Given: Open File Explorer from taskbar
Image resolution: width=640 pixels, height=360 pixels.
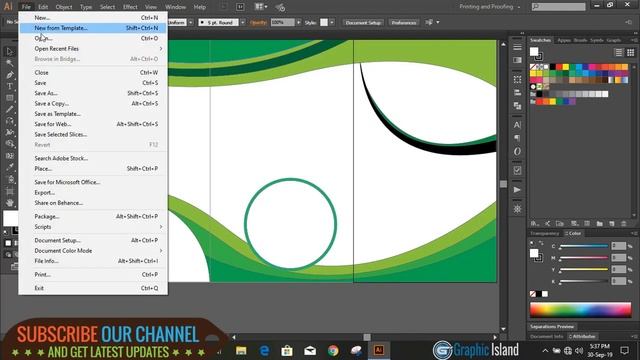Looking at the screenshot, I should tap(241, 351).
